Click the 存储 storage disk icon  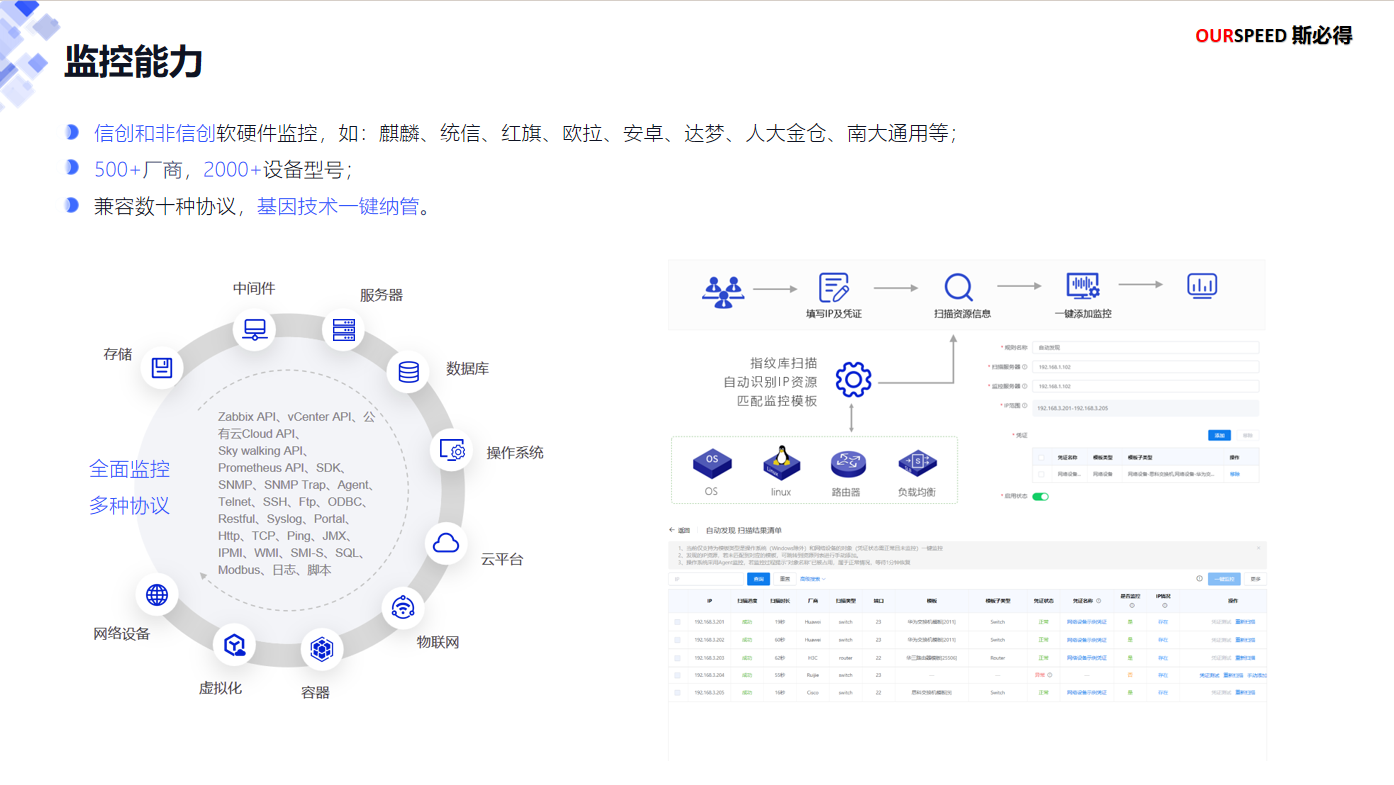point(162,367)
